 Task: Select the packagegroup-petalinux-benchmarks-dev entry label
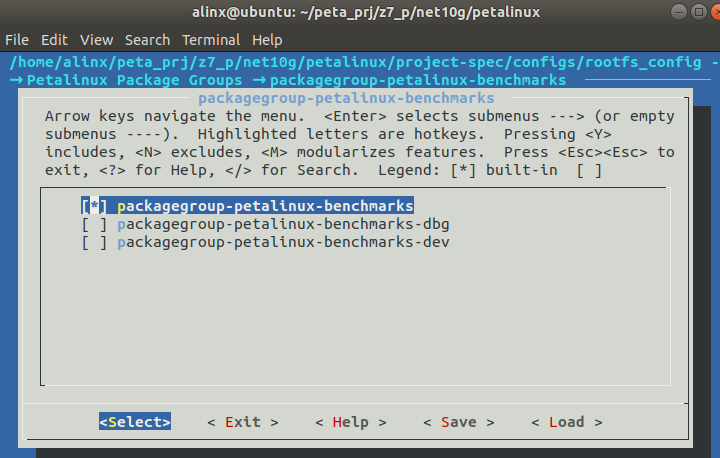(x=283, y=242)
